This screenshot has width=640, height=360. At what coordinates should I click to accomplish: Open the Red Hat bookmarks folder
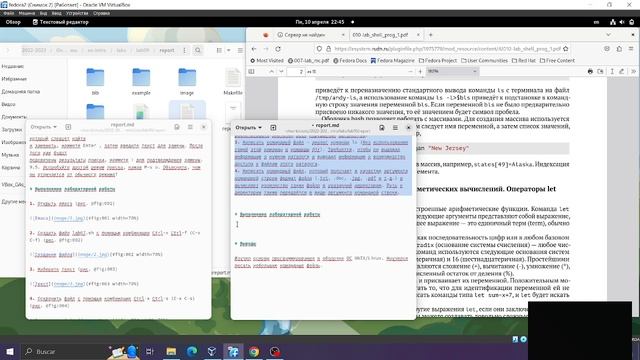pyautogui.click(x=524, y=60)
